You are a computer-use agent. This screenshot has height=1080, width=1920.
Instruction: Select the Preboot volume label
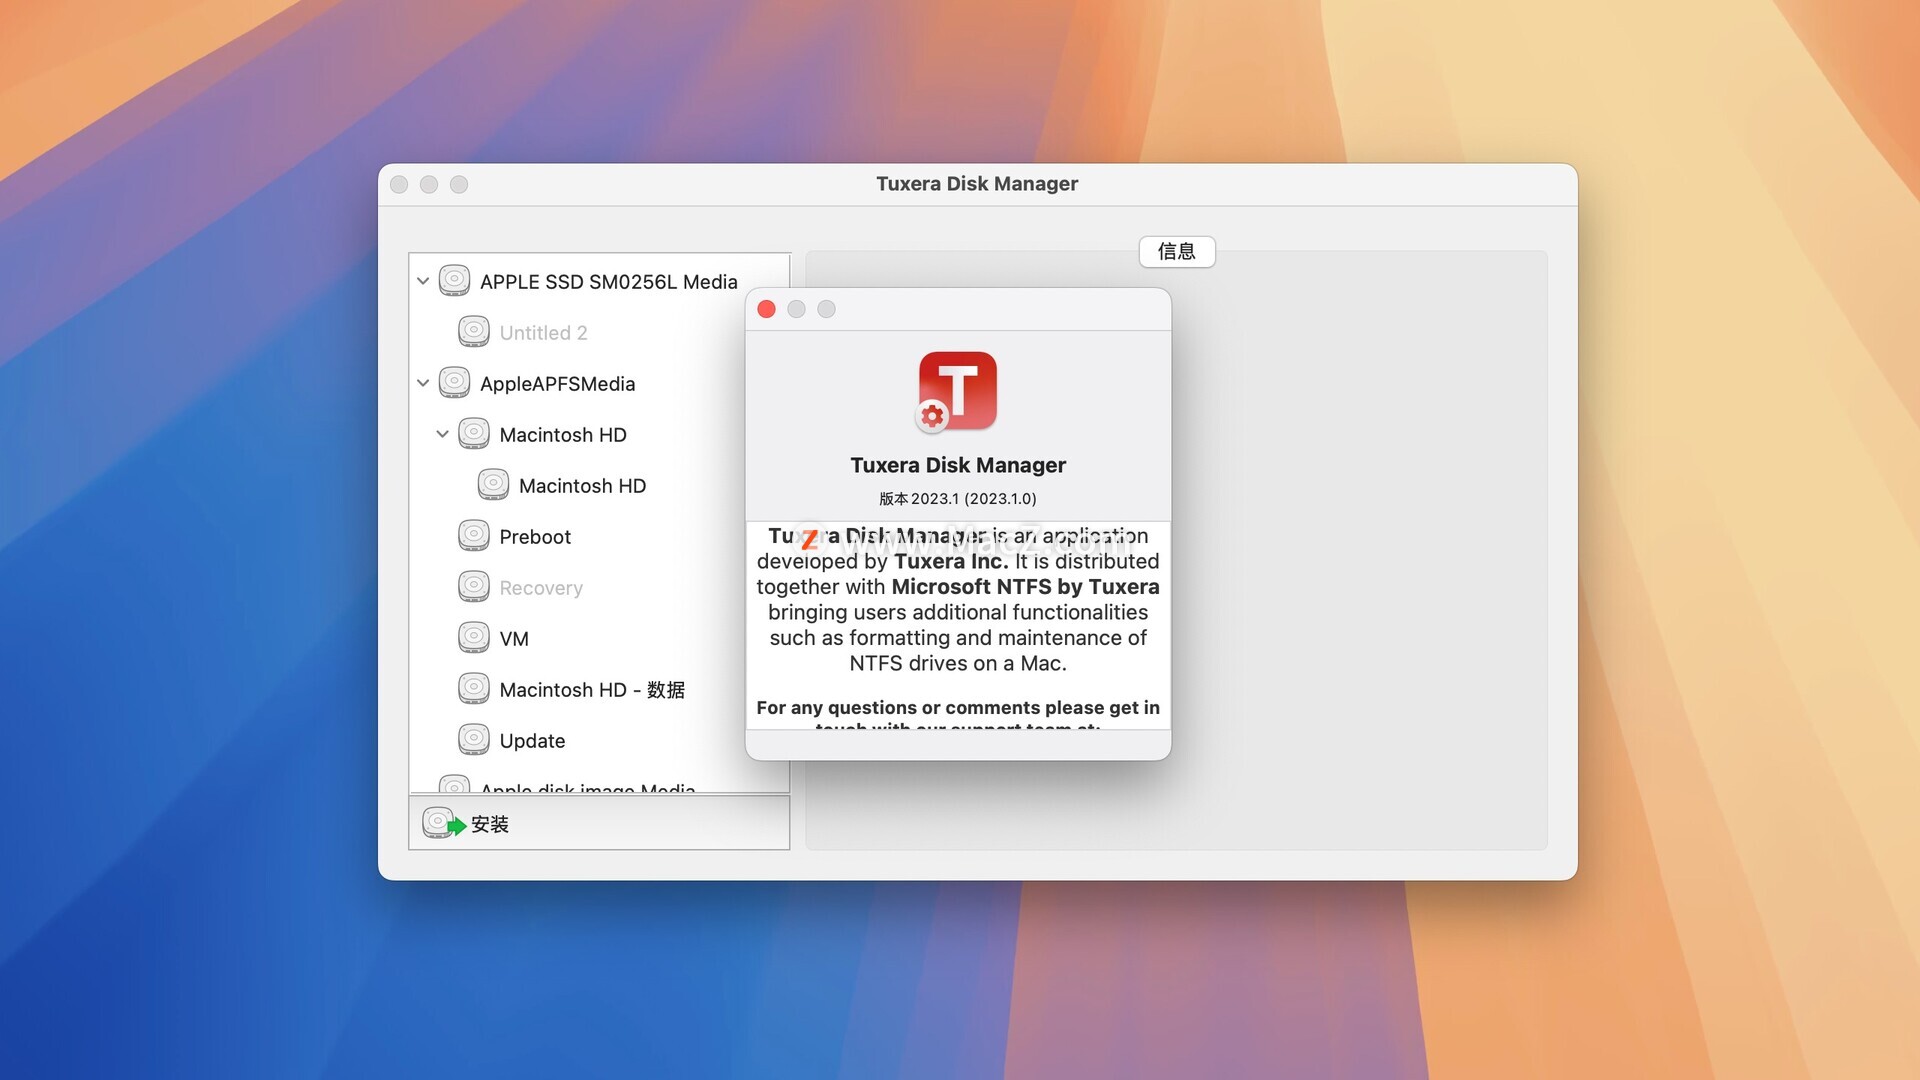[535, 537]
